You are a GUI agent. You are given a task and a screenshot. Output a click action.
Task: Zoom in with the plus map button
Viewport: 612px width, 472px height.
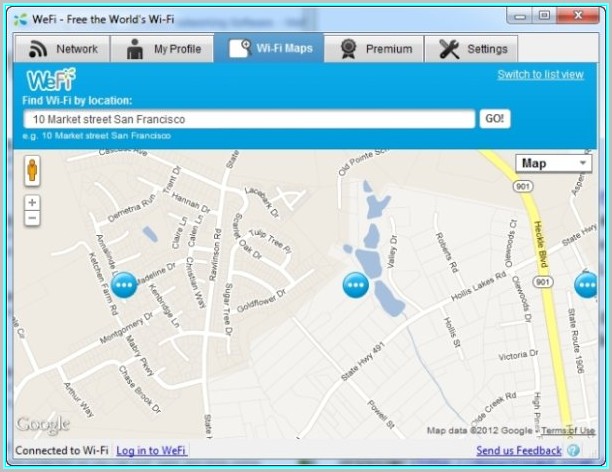point(32,202)
